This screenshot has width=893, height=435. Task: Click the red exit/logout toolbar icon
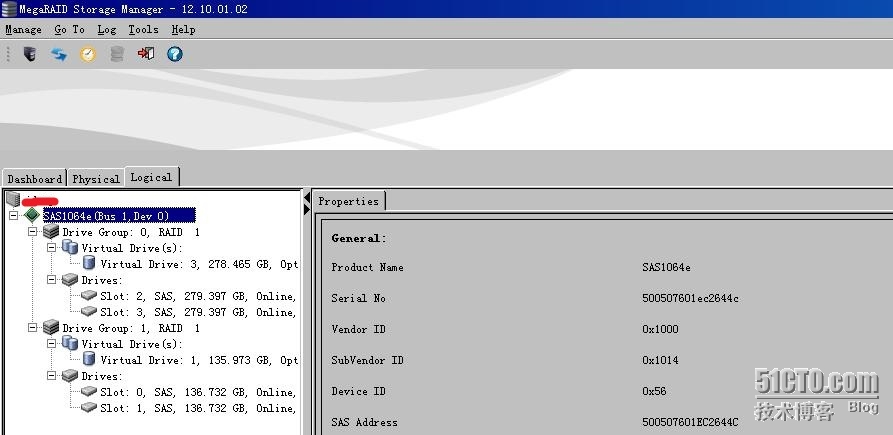(146, 54)
